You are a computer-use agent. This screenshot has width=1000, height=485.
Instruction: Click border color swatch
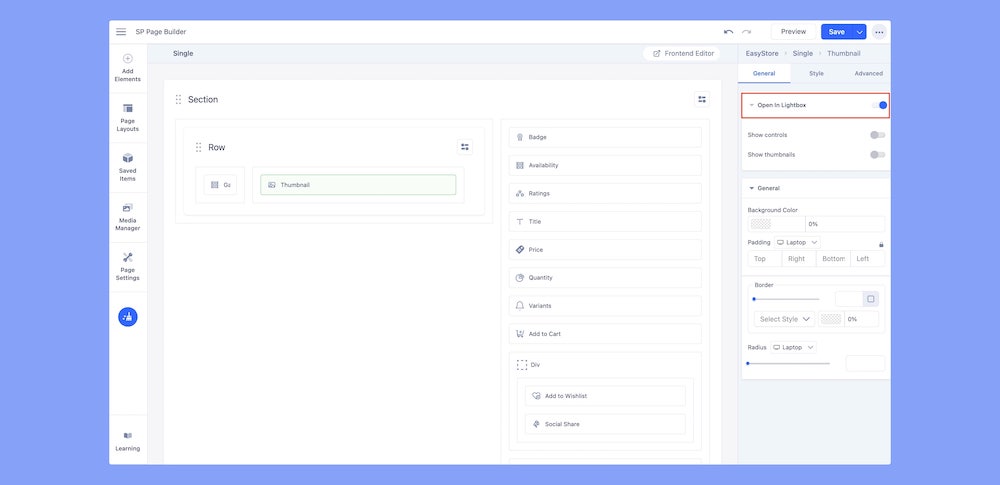point(831,319)
